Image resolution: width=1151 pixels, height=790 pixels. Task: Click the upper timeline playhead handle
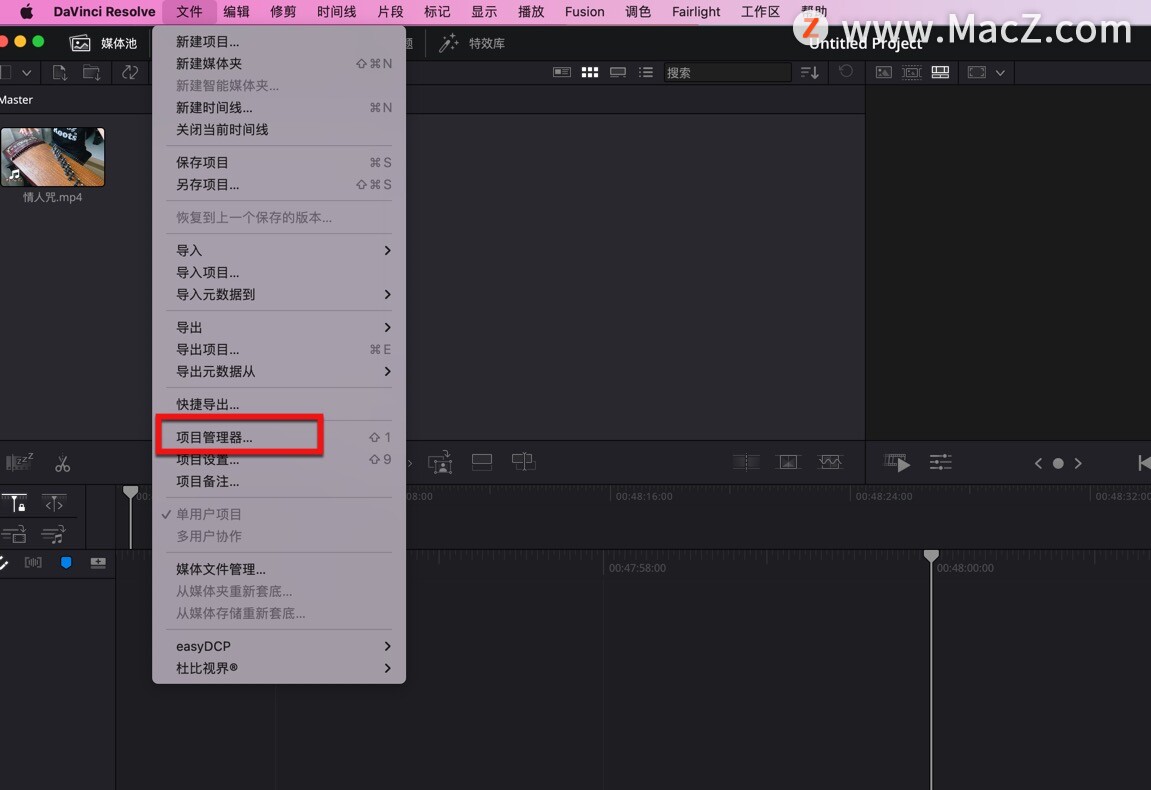point(130,492)
